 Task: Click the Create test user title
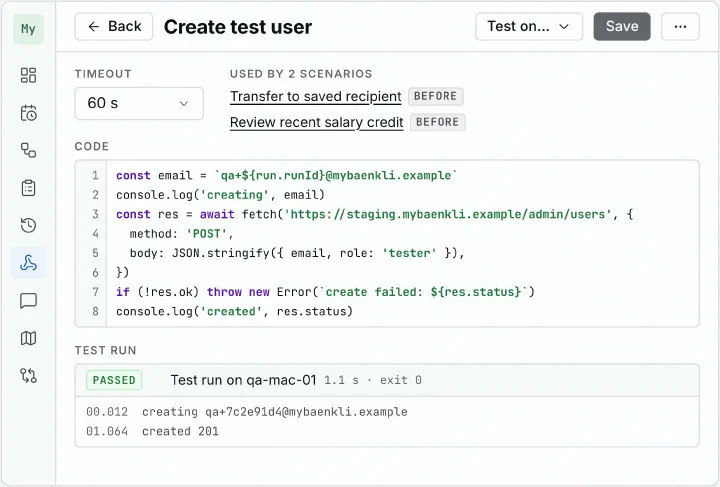click(238, 27)
